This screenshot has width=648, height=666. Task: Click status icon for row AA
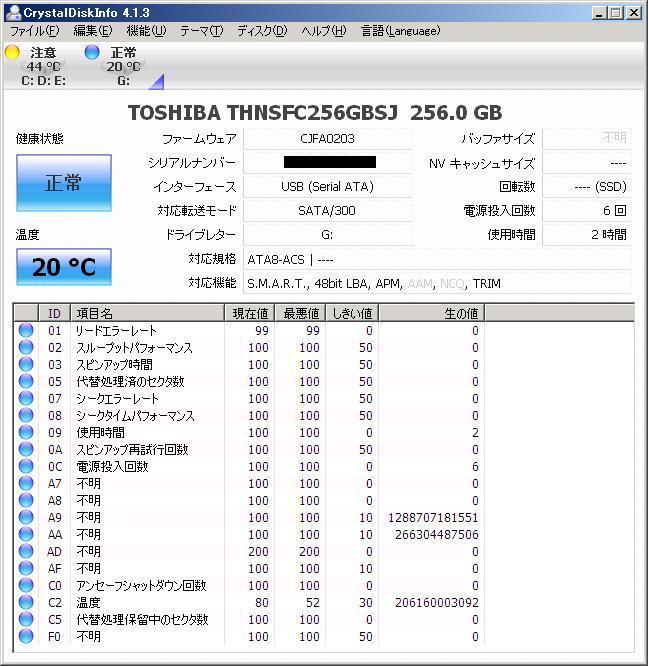click(26, 534)
